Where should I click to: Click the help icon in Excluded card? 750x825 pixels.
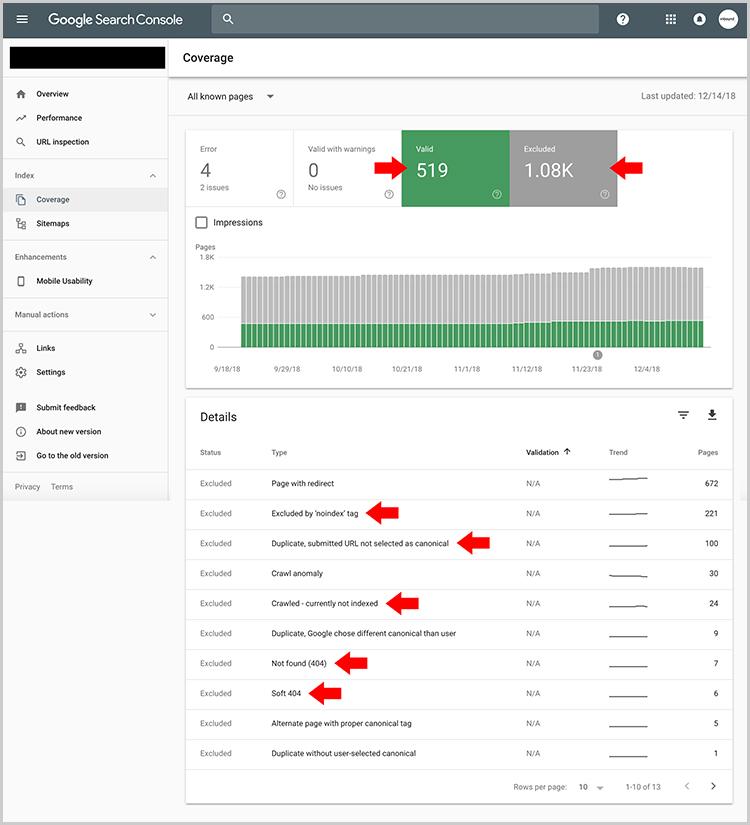(x=605, y=195)
